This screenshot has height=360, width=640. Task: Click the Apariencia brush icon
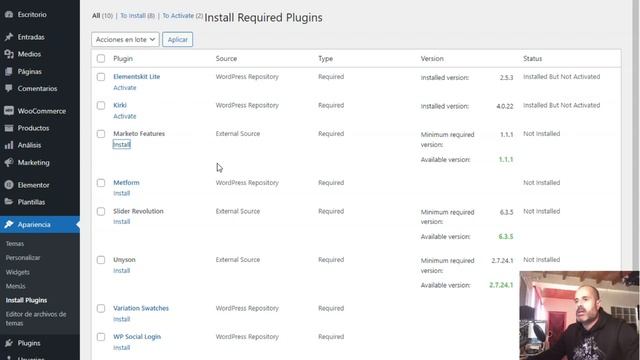(9, 224)
